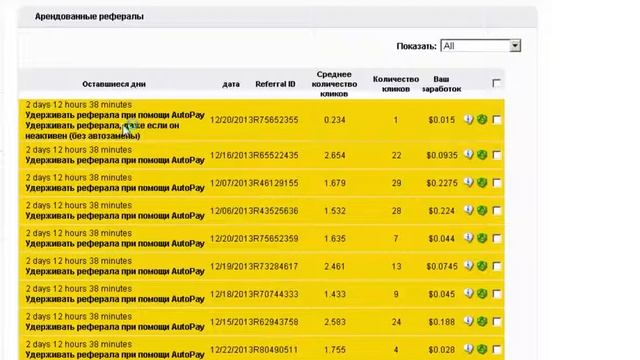Mark the checkbox for referral R62943758
Viewport: 640px width, 360px height.
point(497,322)
